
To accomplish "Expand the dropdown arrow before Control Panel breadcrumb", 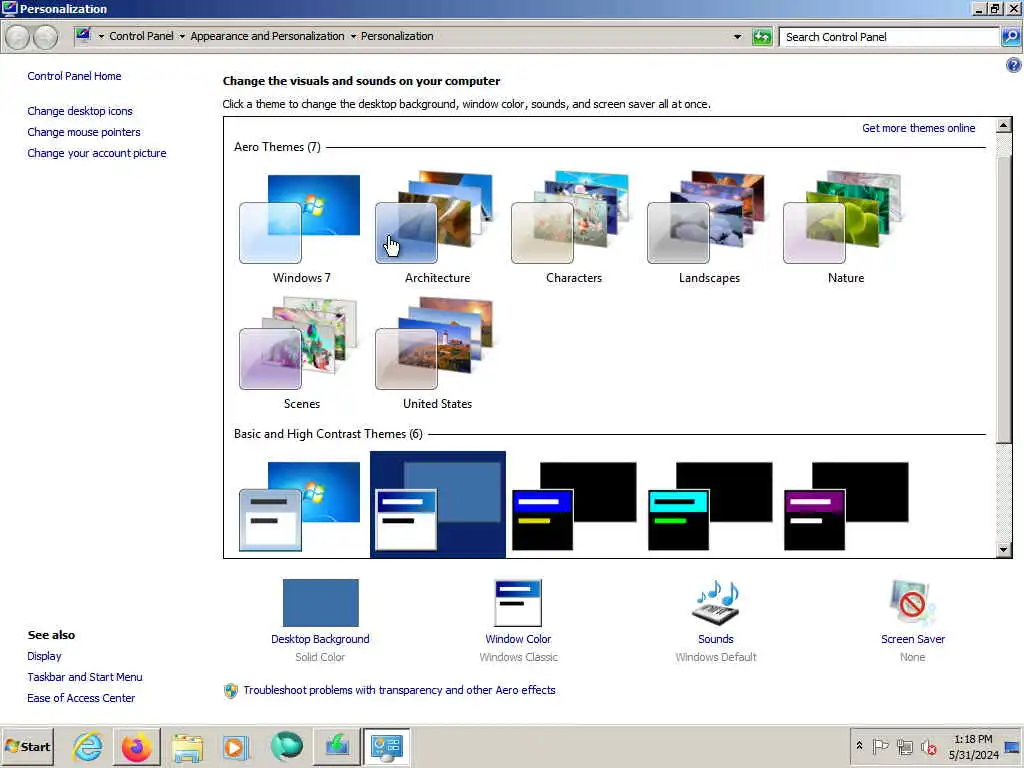I will click(x=101, y=37).
